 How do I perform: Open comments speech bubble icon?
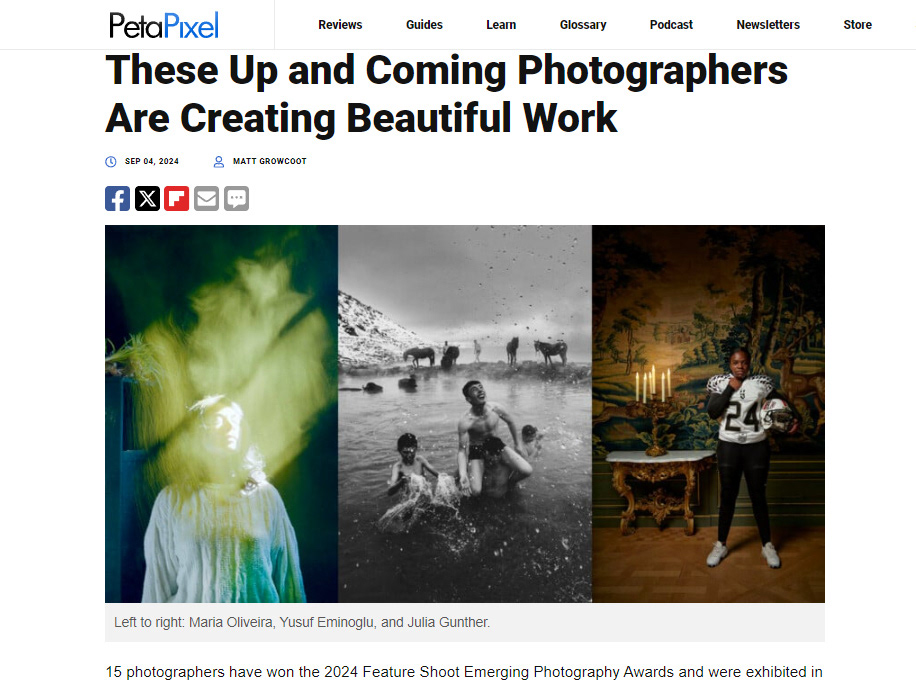point(237,199)
